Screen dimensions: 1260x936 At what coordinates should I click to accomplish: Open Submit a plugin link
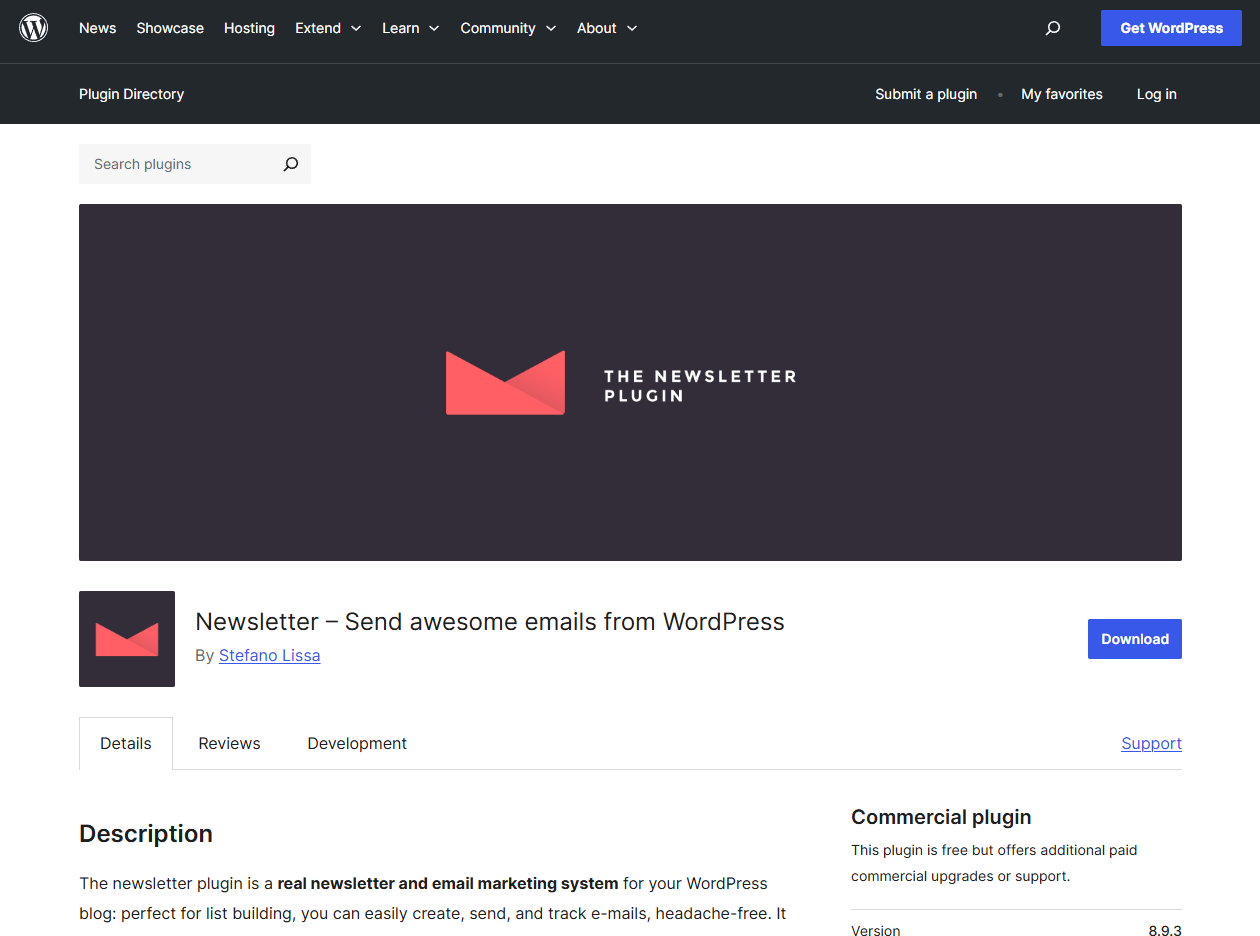[x=926, y=94]
